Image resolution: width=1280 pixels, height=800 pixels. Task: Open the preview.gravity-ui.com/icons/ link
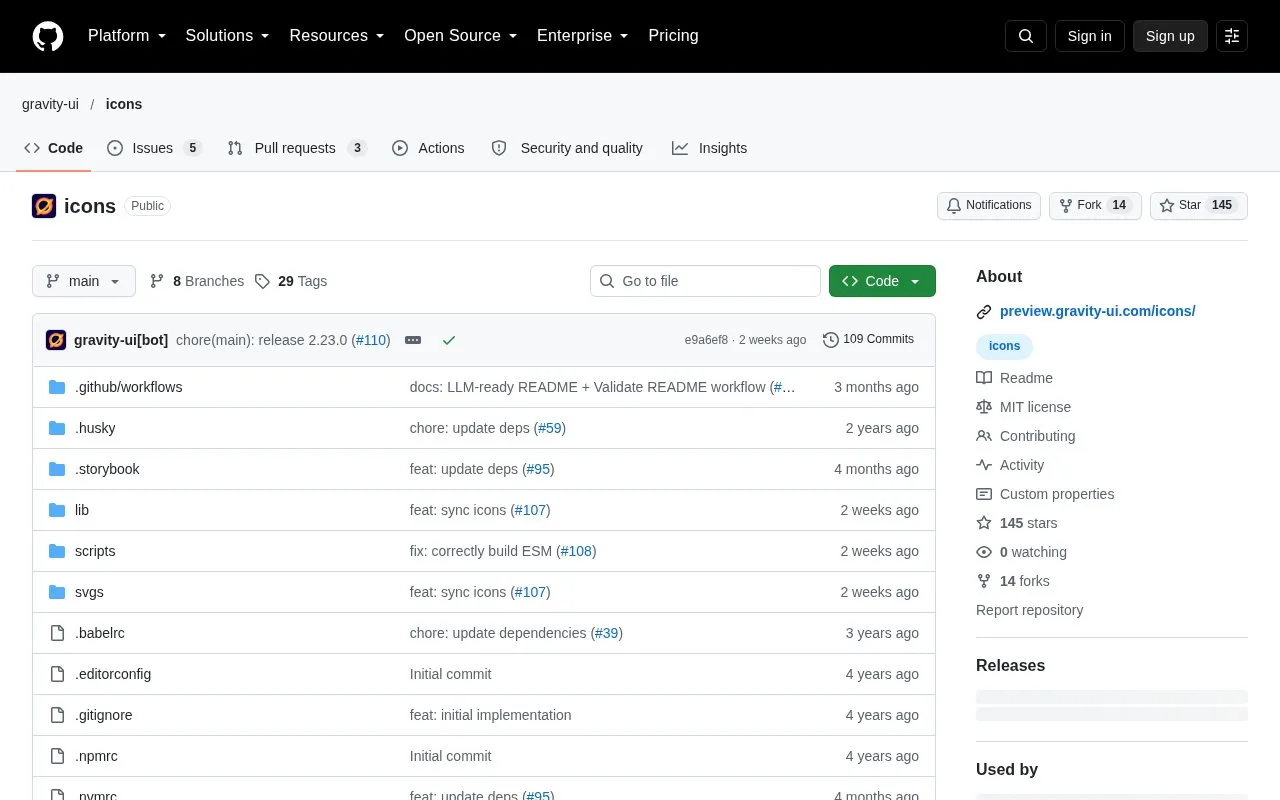(x=1098, y=311)
